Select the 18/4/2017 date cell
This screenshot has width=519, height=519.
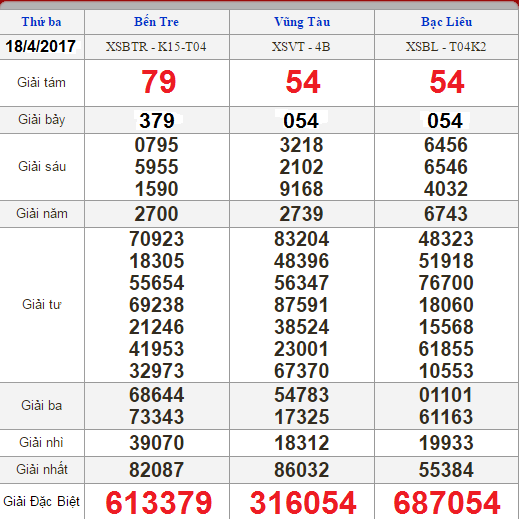point(41,46)
